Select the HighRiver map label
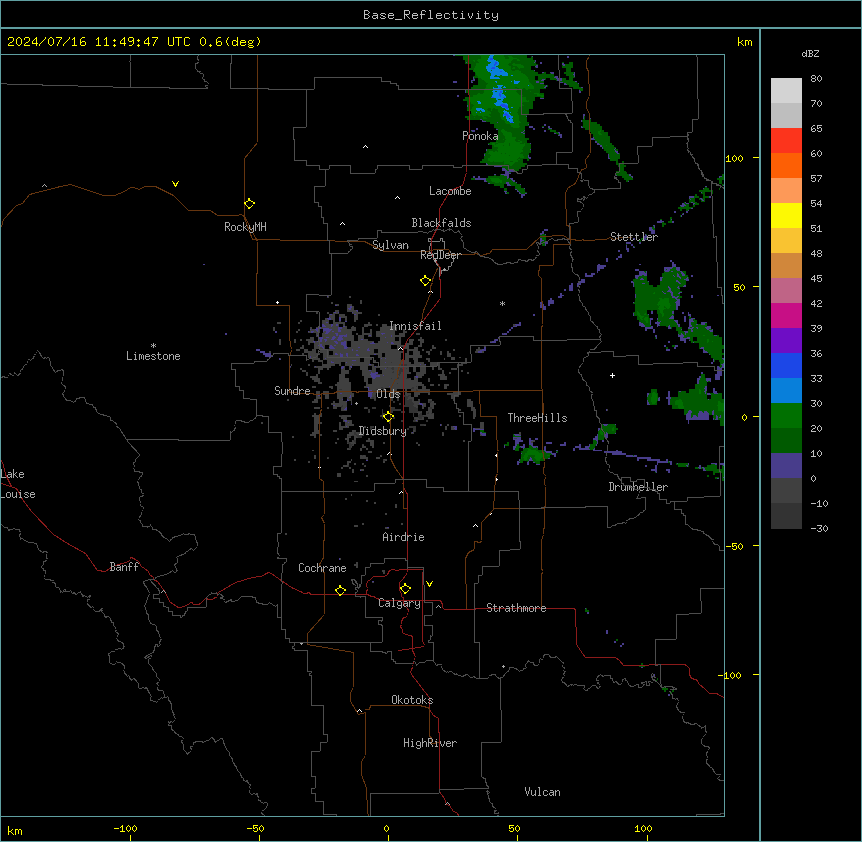This screenshot has height=842, width=862. [430, 743]
